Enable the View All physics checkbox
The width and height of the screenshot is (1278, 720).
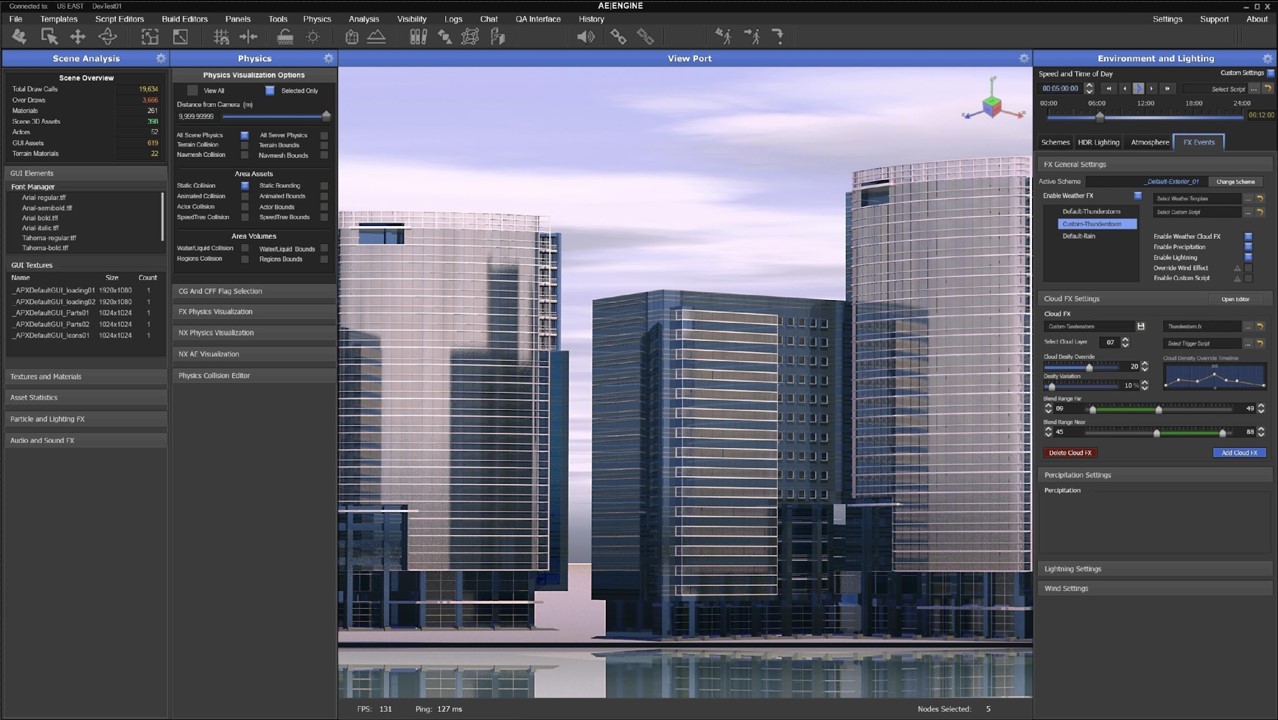tap(193, 91)
